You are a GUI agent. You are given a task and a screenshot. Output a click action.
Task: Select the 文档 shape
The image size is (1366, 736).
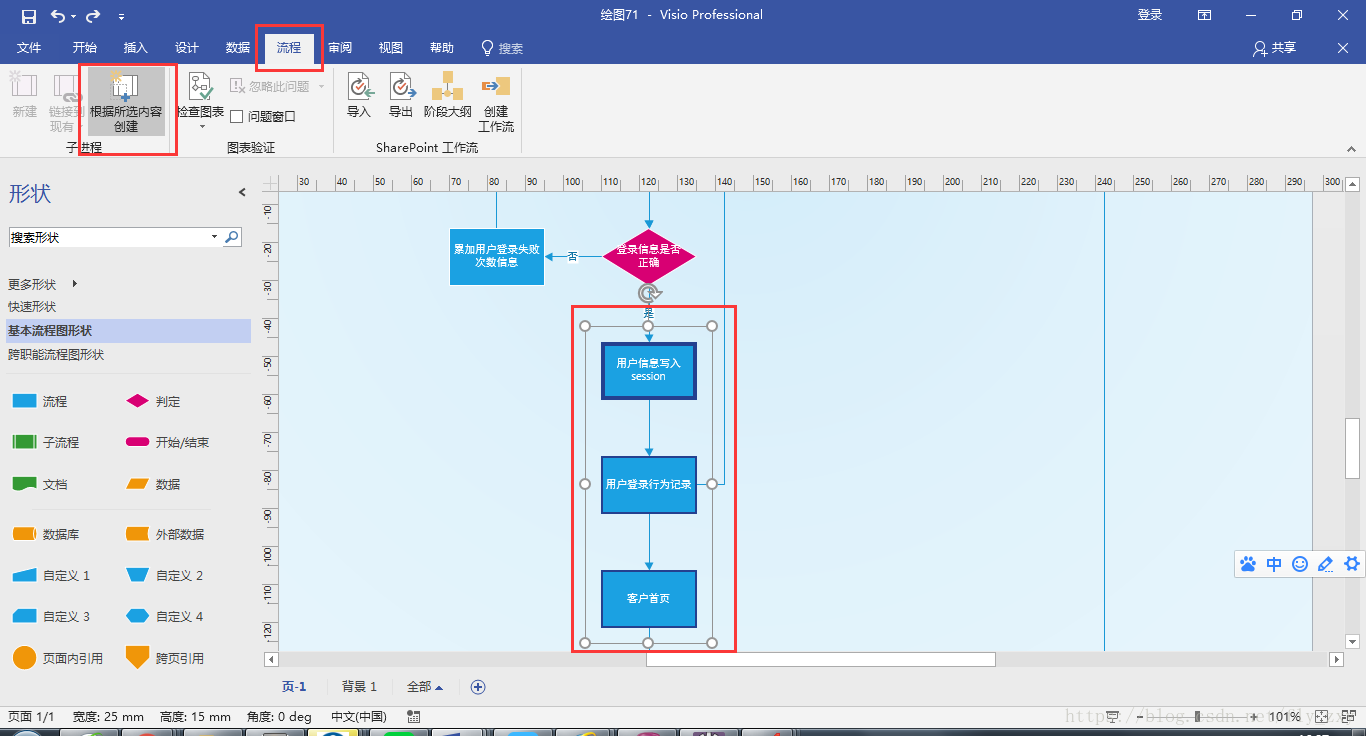[40, 484]
